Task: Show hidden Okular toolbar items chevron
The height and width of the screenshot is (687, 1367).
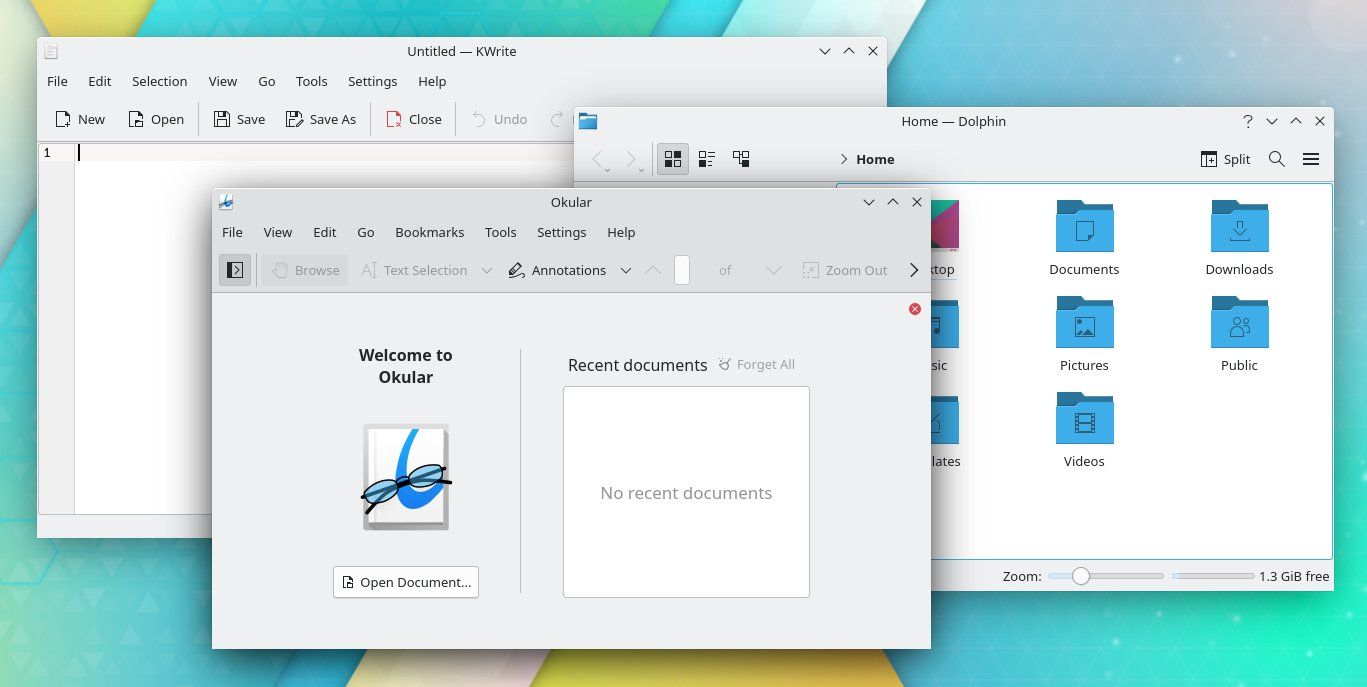Action: coord(913,270)
